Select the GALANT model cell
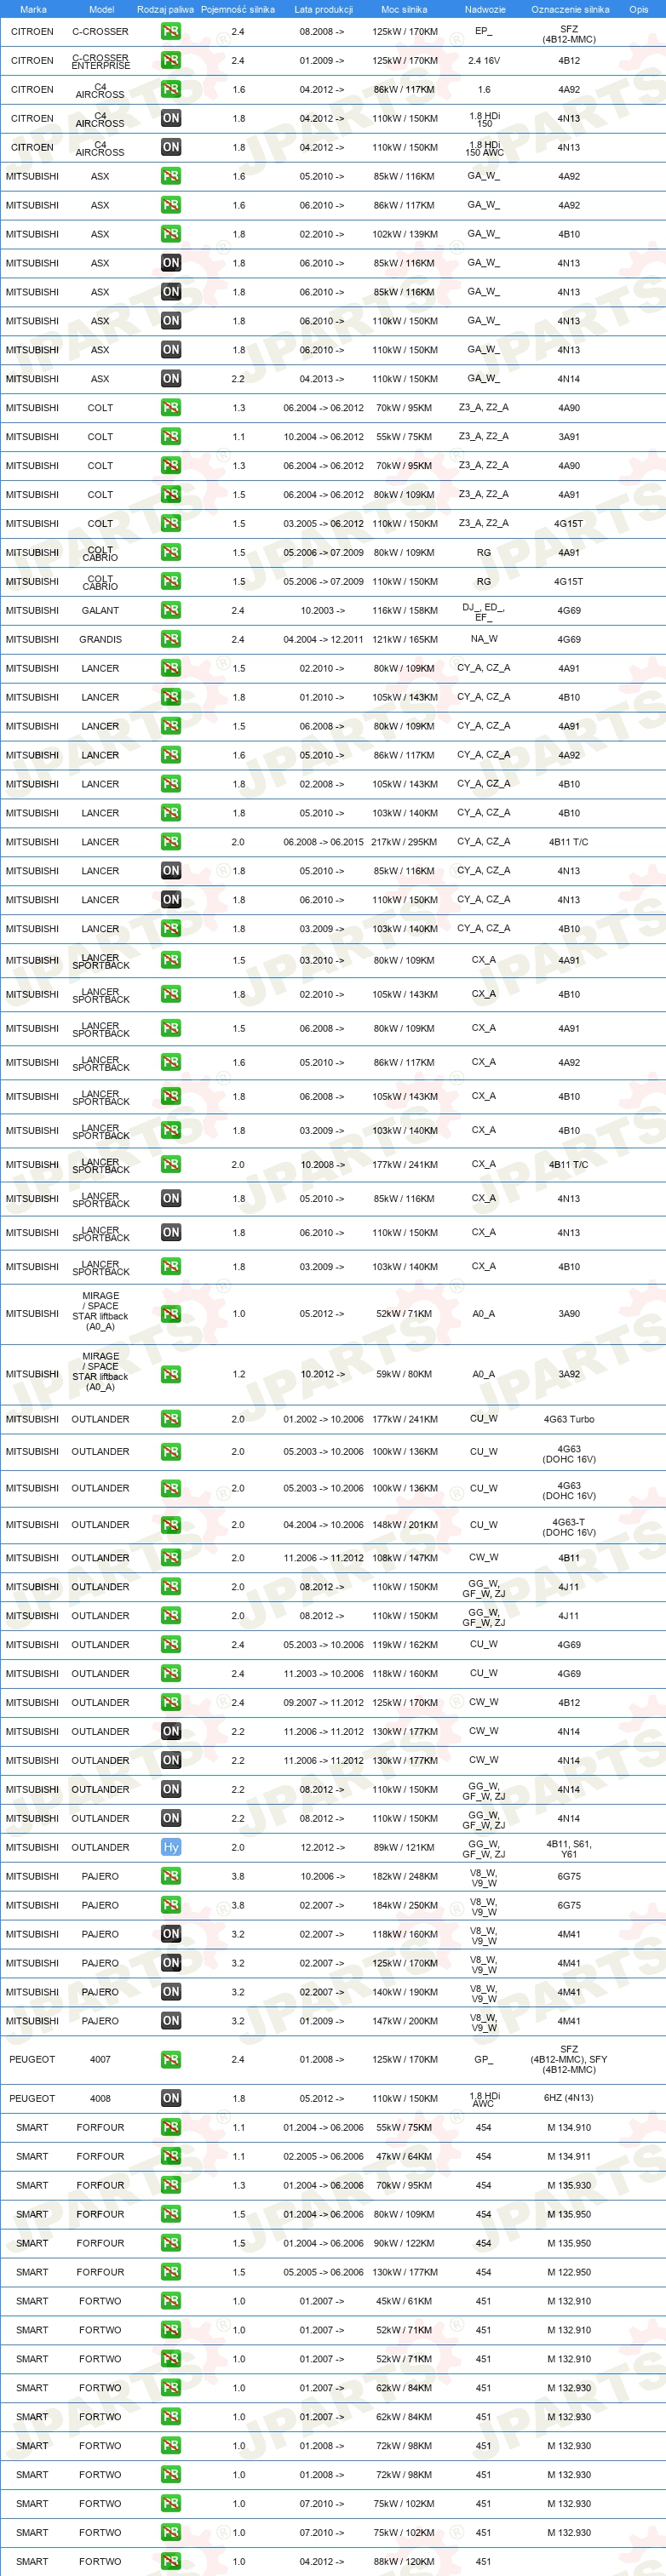The width and height of the screenshot is (666, 2576). coord(100,610)
